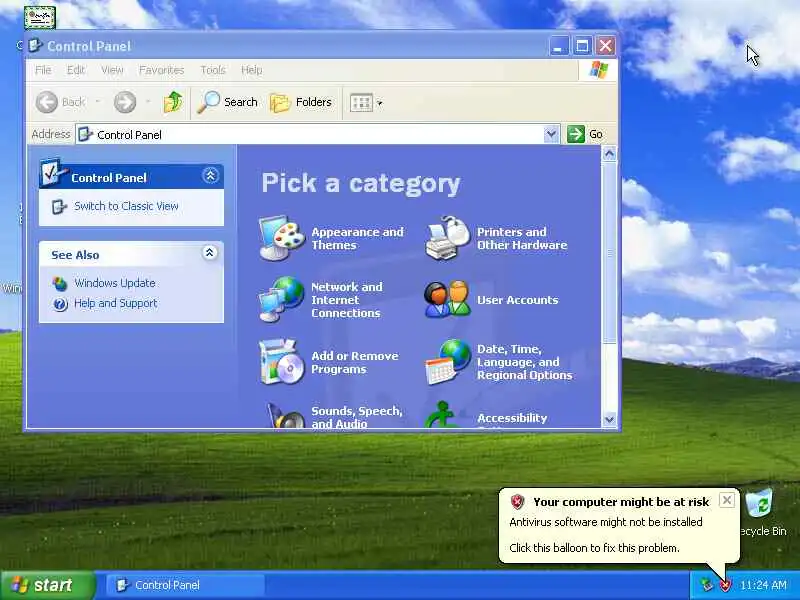800x600 pixels.
Task: Click the Help and Support question icon
Action: [x=60, y=304]
